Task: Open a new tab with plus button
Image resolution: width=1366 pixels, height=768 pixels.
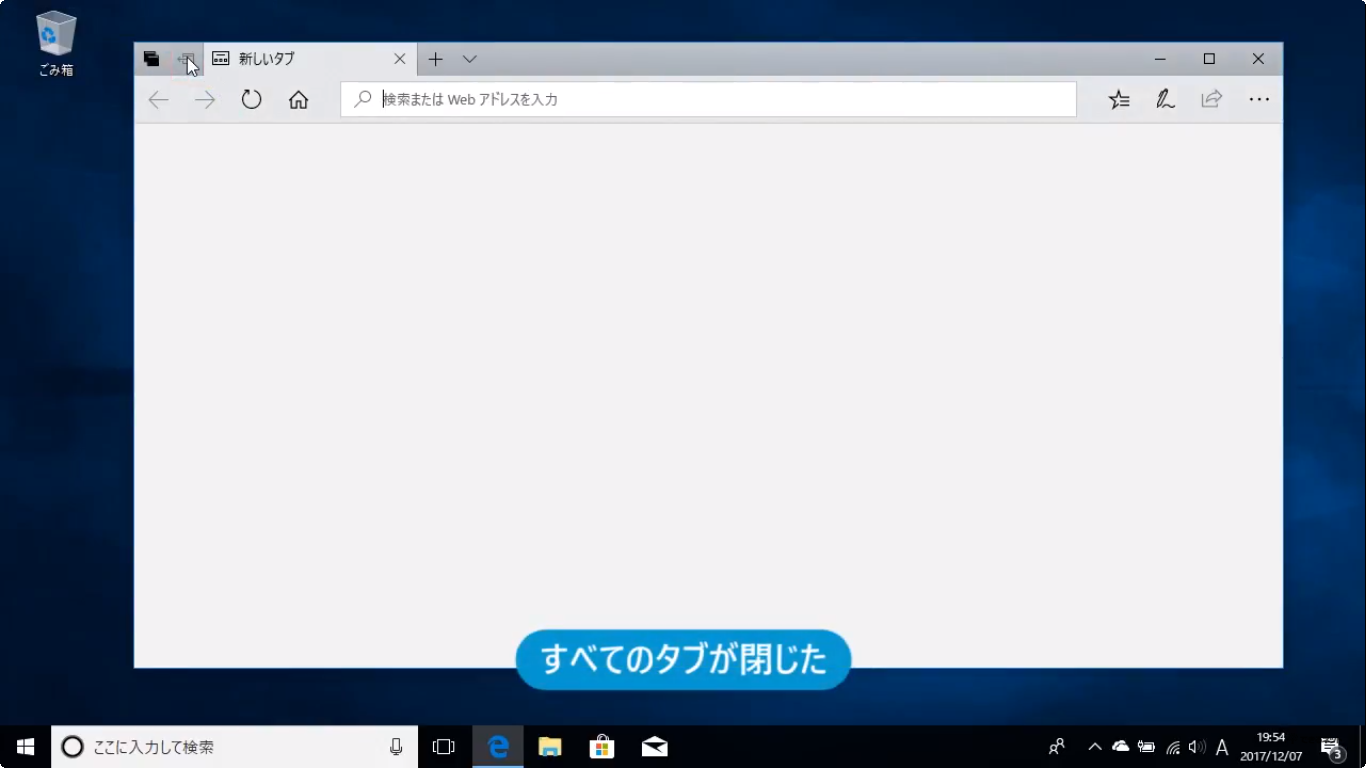Action: click(435, 59)
